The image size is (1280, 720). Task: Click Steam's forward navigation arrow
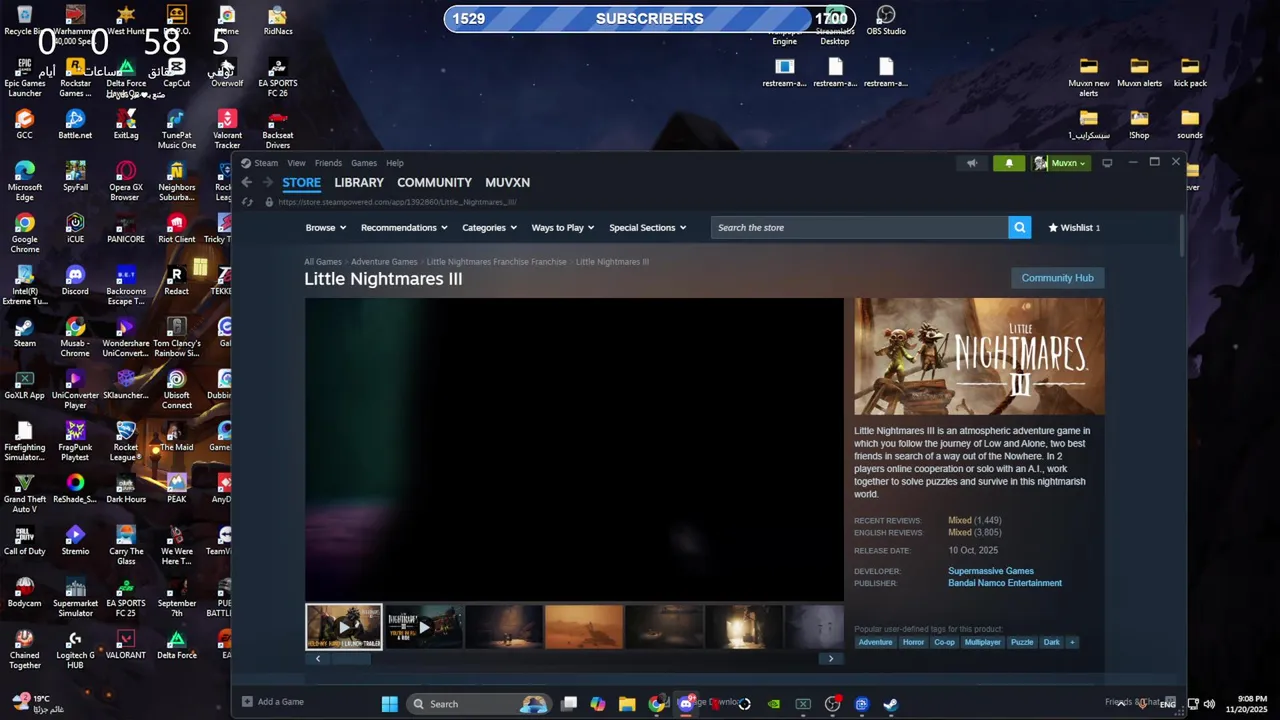(x=267, y=182)
